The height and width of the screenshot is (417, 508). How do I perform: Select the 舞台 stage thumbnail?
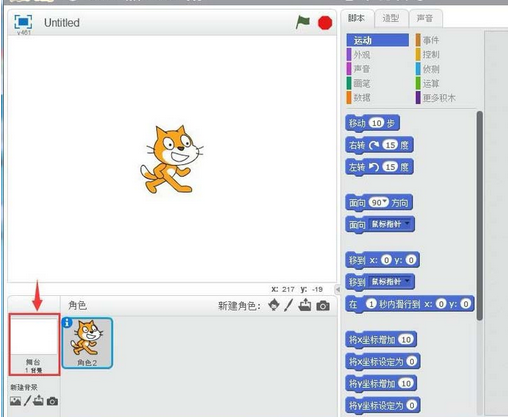[34, 344]
